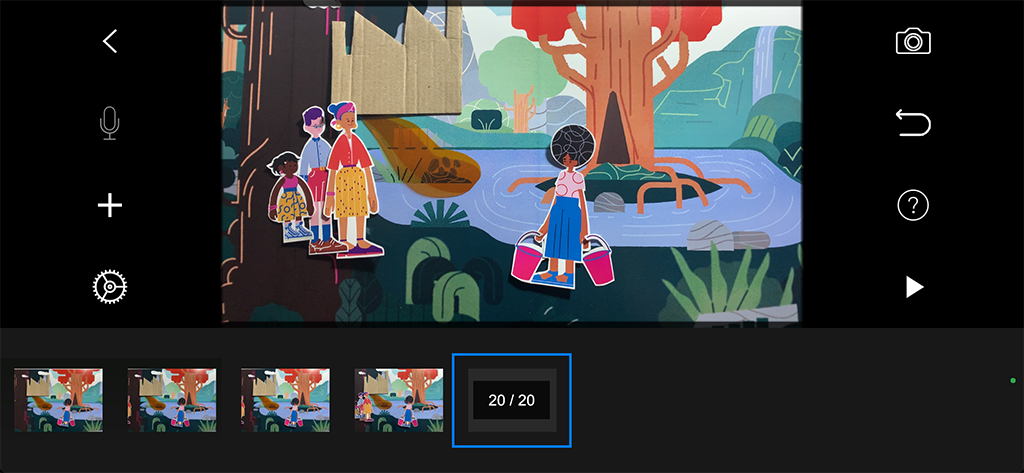
Task: Play the animation with the play button
Action: point(914,288)
